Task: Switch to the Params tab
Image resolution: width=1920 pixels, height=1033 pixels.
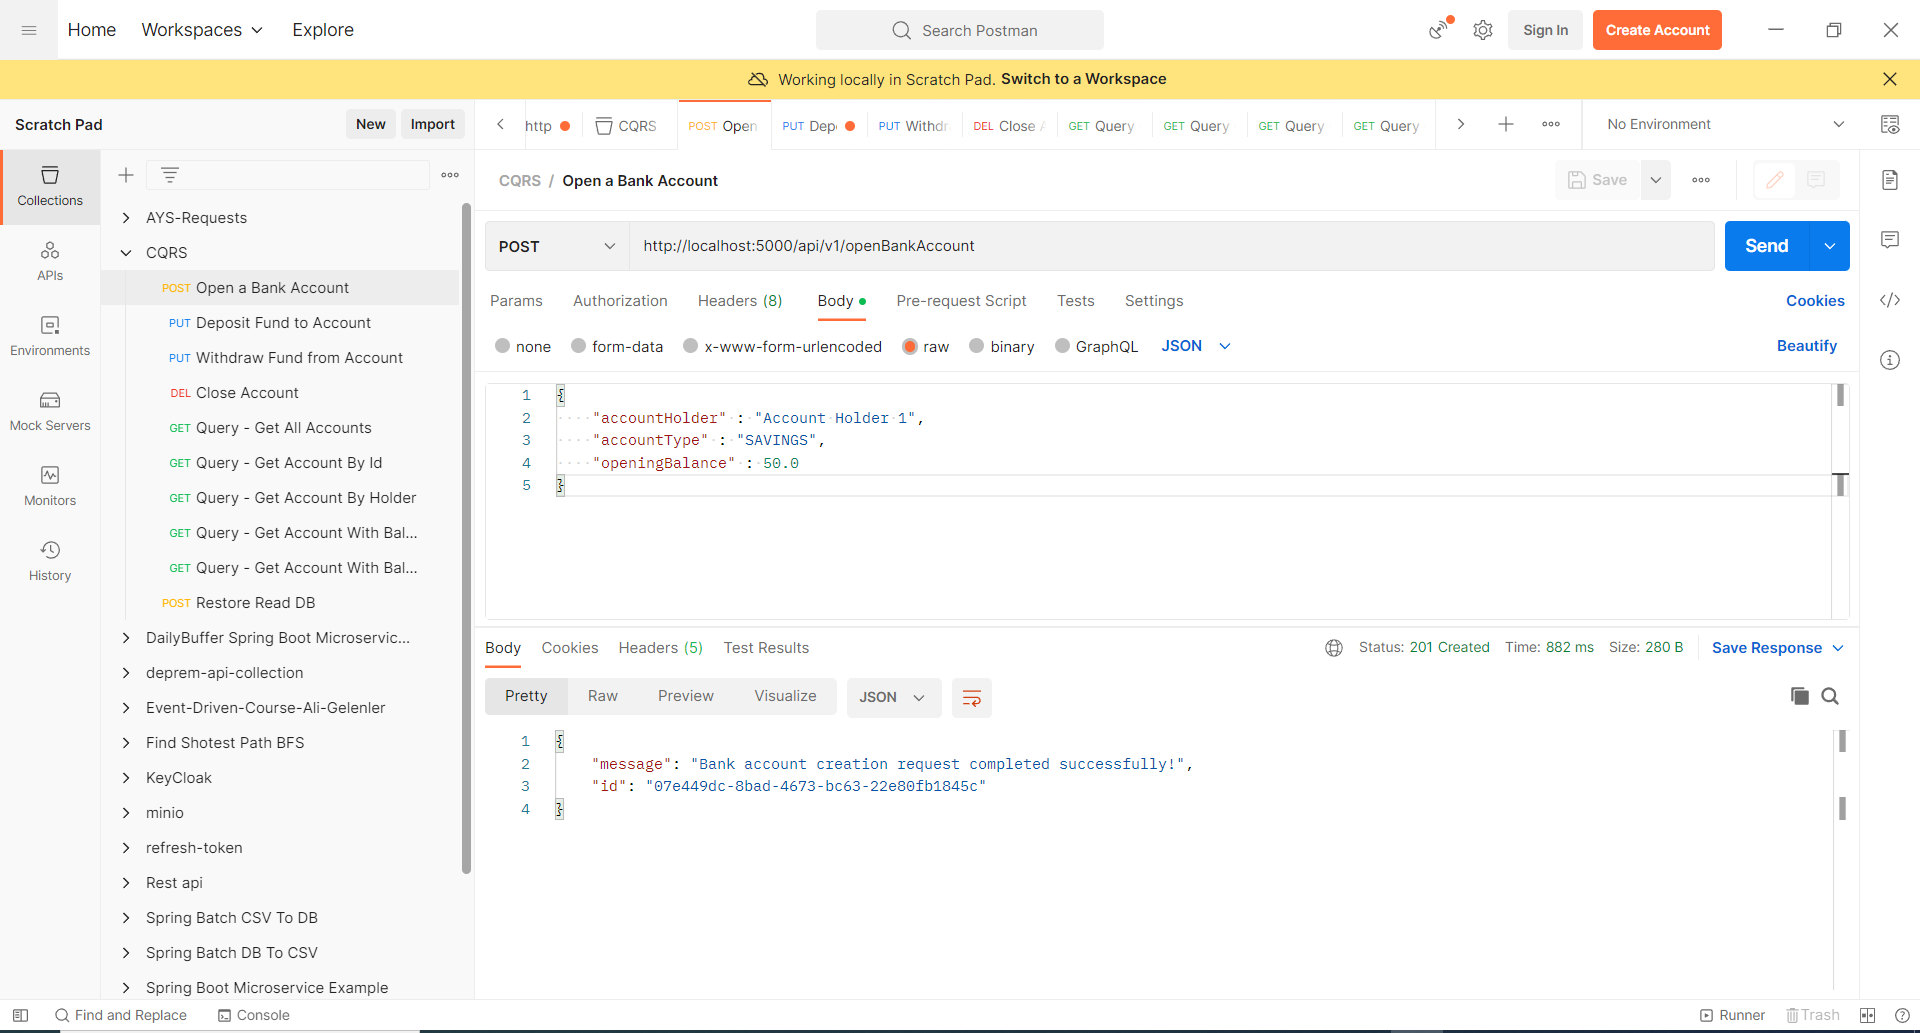Action: [516, 301]
